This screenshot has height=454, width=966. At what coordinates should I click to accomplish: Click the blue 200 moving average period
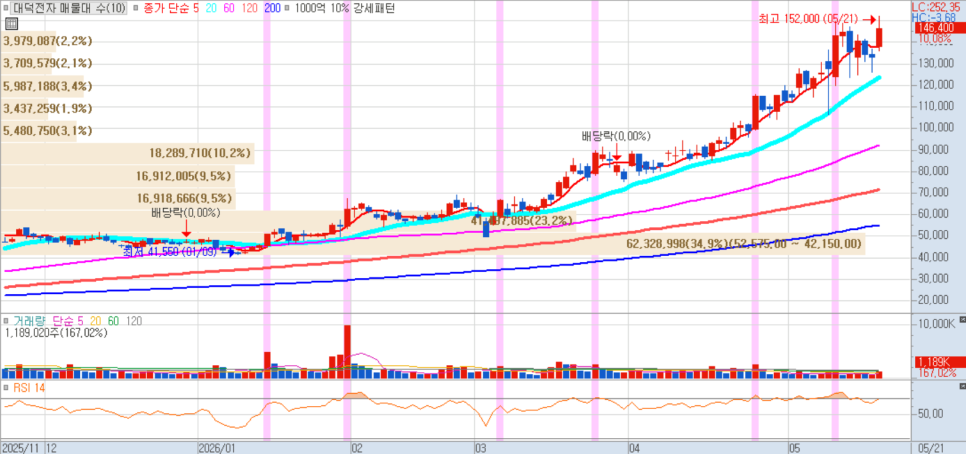click(x=274, y=9)
